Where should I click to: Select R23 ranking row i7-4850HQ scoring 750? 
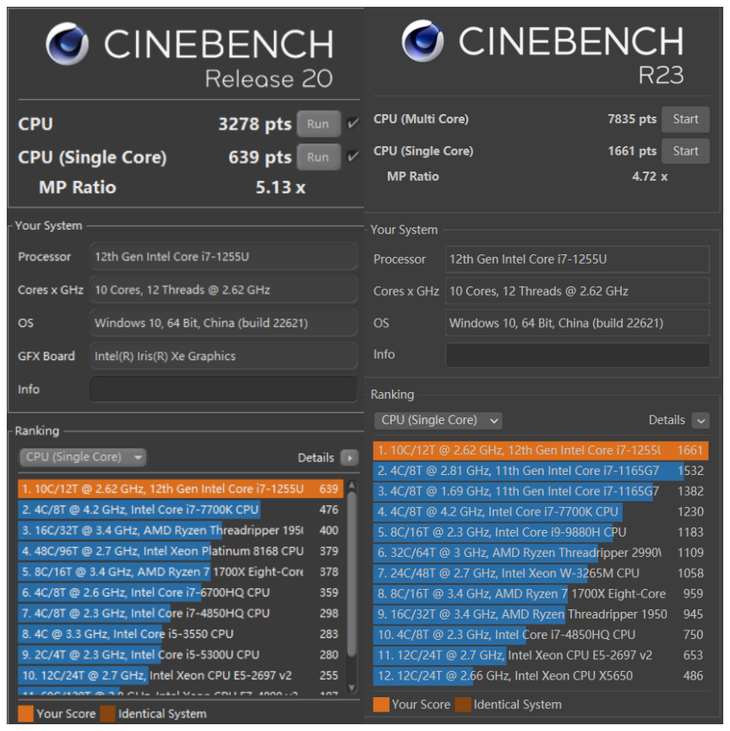(541, 635)
